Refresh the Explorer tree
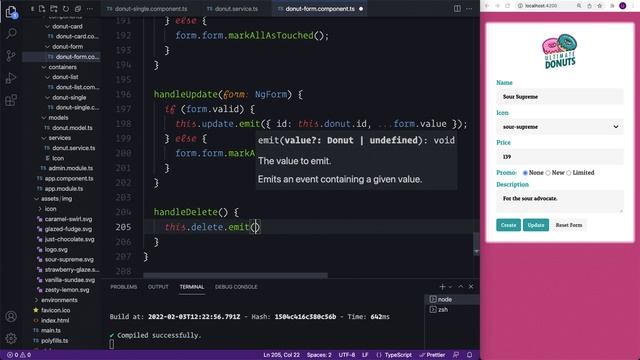The height and width of the screenshot is (360, 640). [x=66, y=9]
